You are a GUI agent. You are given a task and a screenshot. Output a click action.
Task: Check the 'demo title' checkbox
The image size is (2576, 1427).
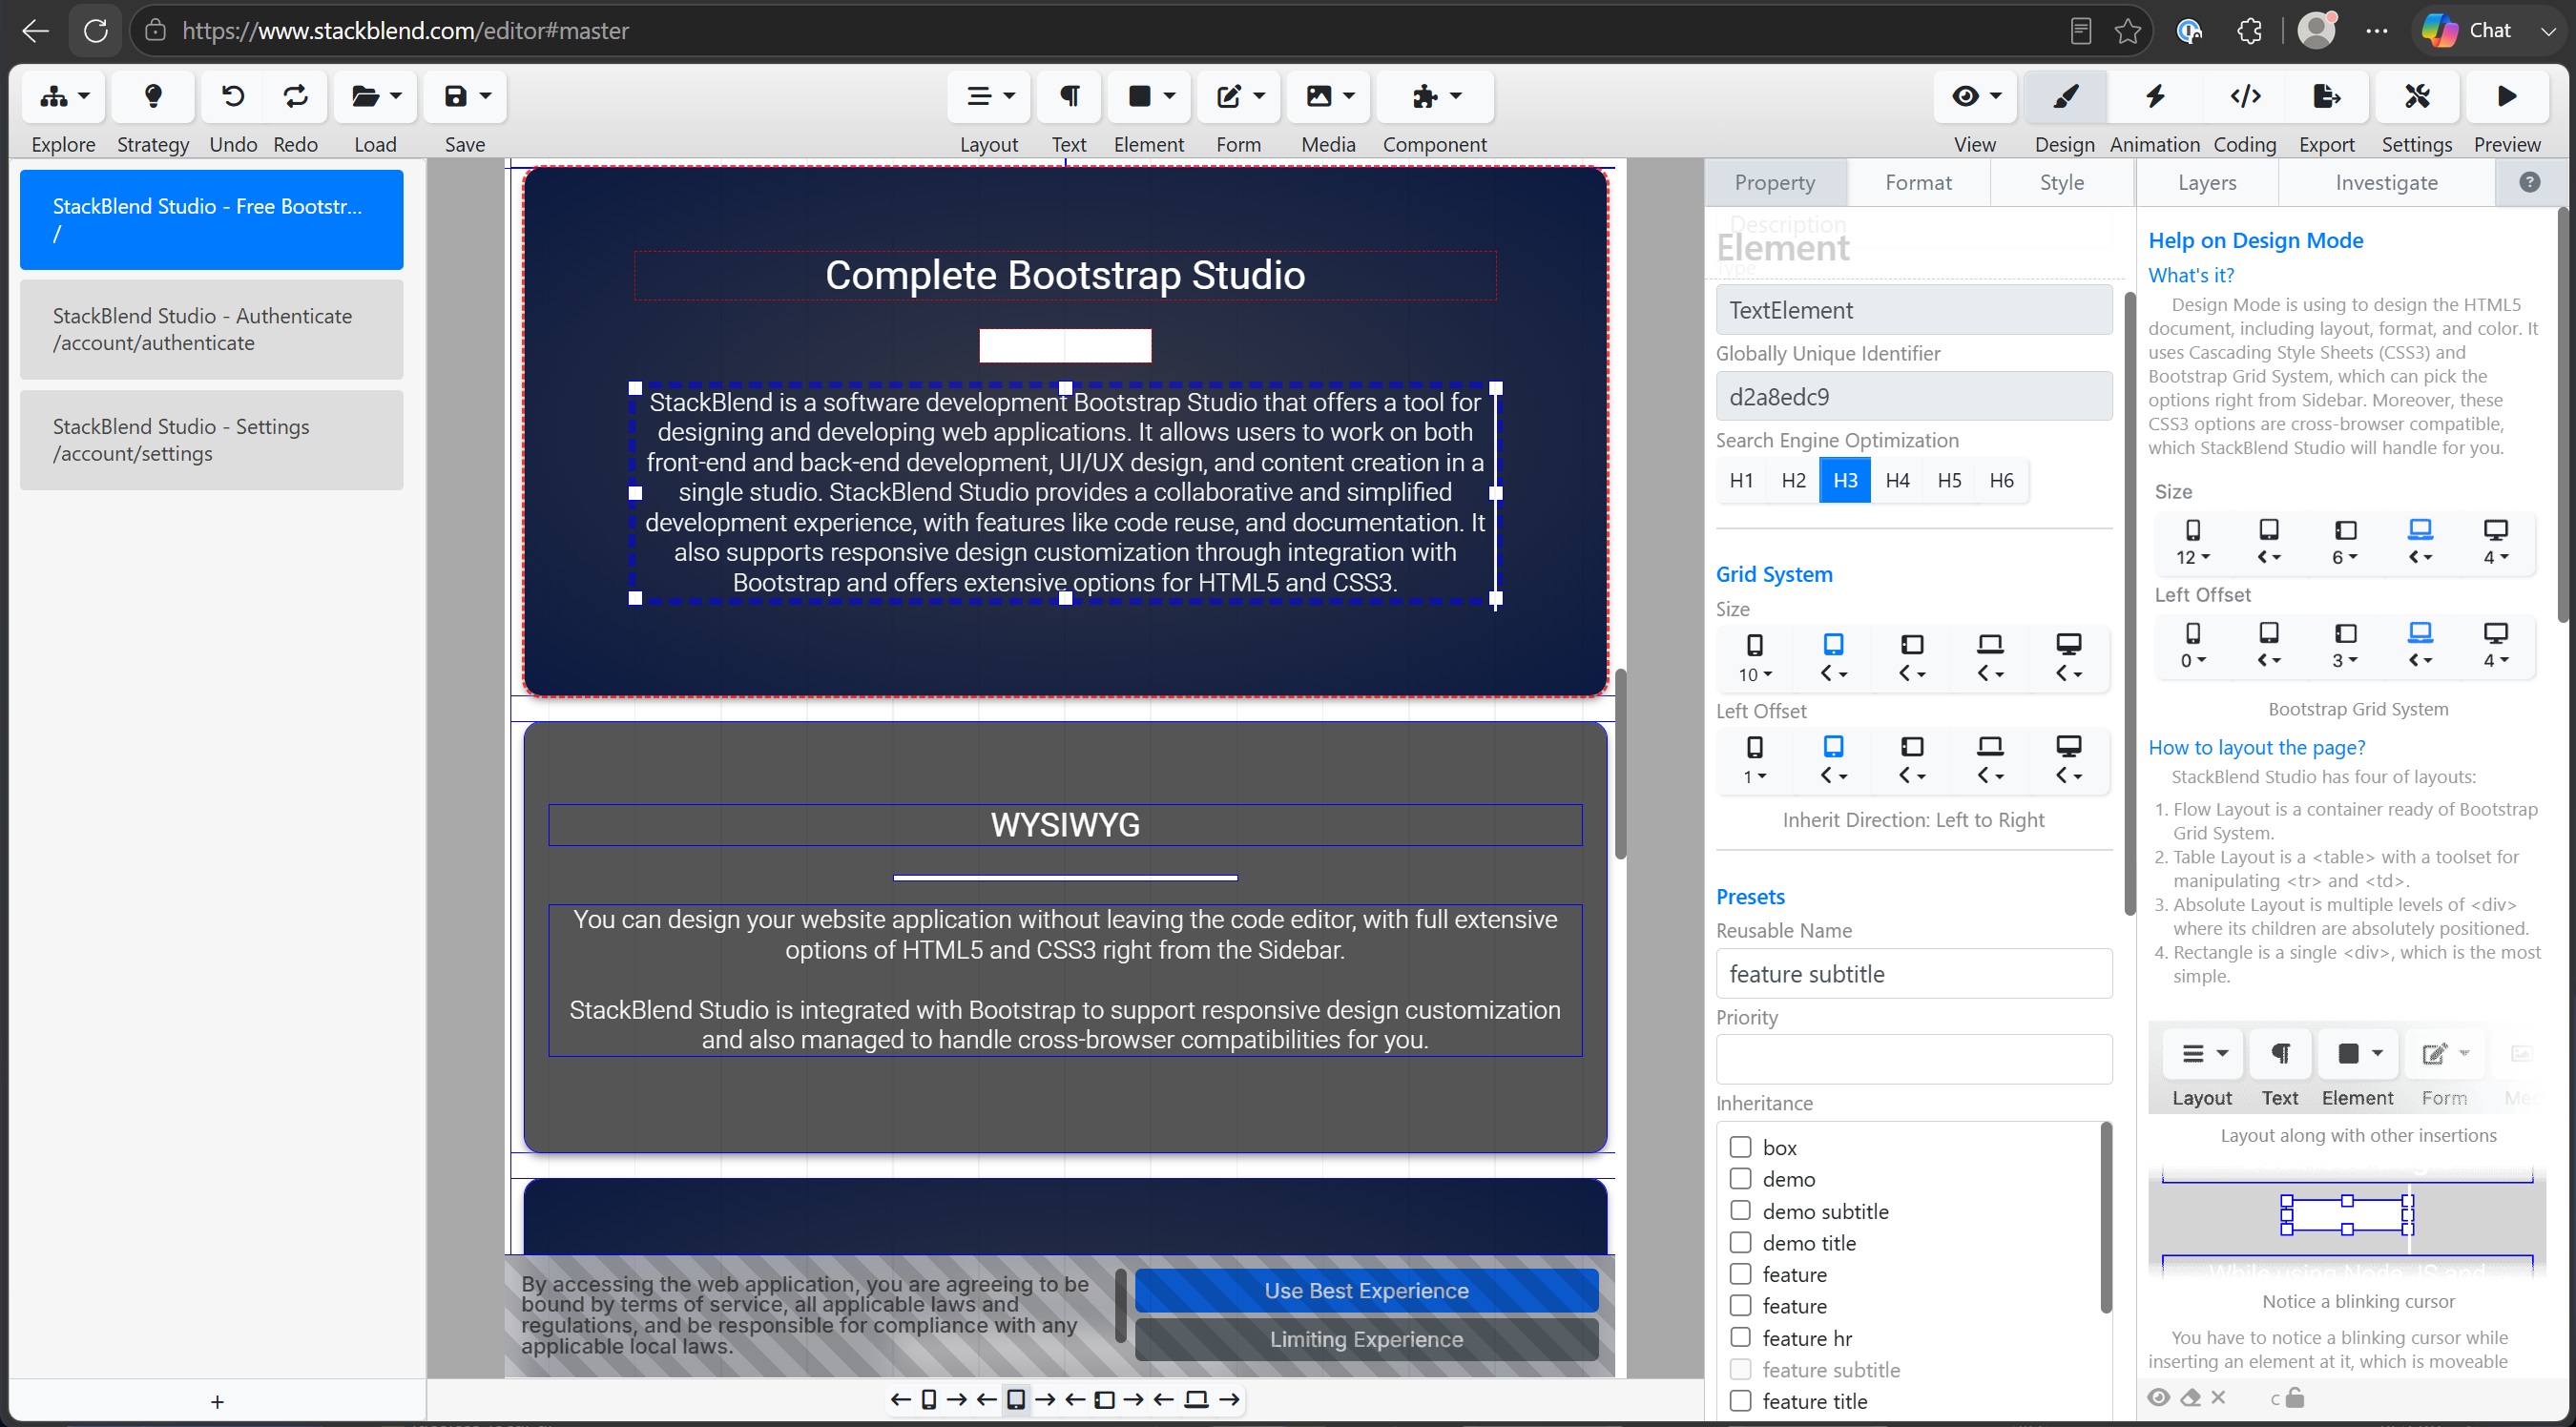(x=1741, y=1243)
